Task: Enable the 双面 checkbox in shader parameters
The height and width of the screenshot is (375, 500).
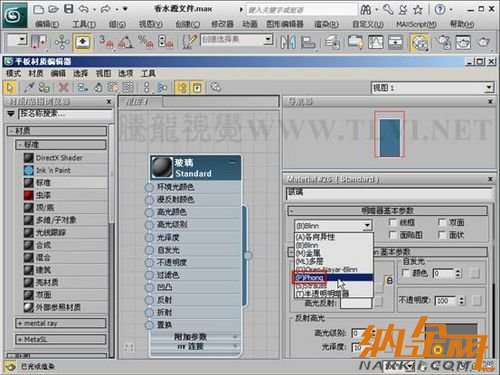Action: pos(442,222)
